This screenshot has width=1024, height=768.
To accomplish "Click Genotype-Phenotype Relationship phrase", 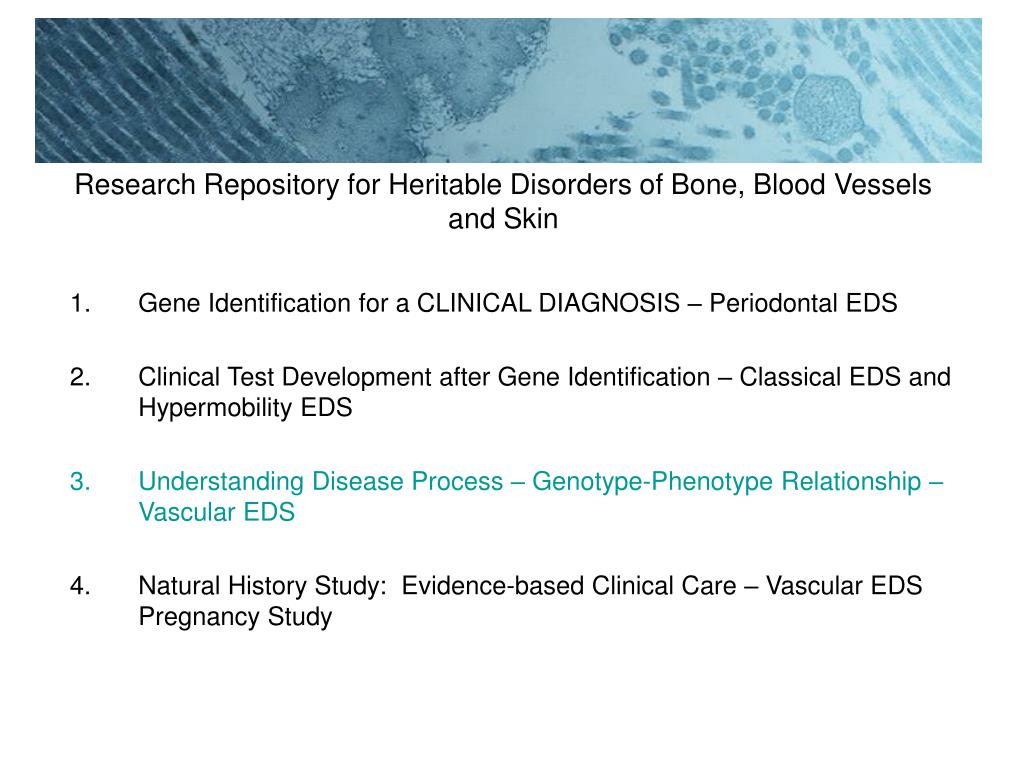I will pyautogui.click(x=727, y=482).
